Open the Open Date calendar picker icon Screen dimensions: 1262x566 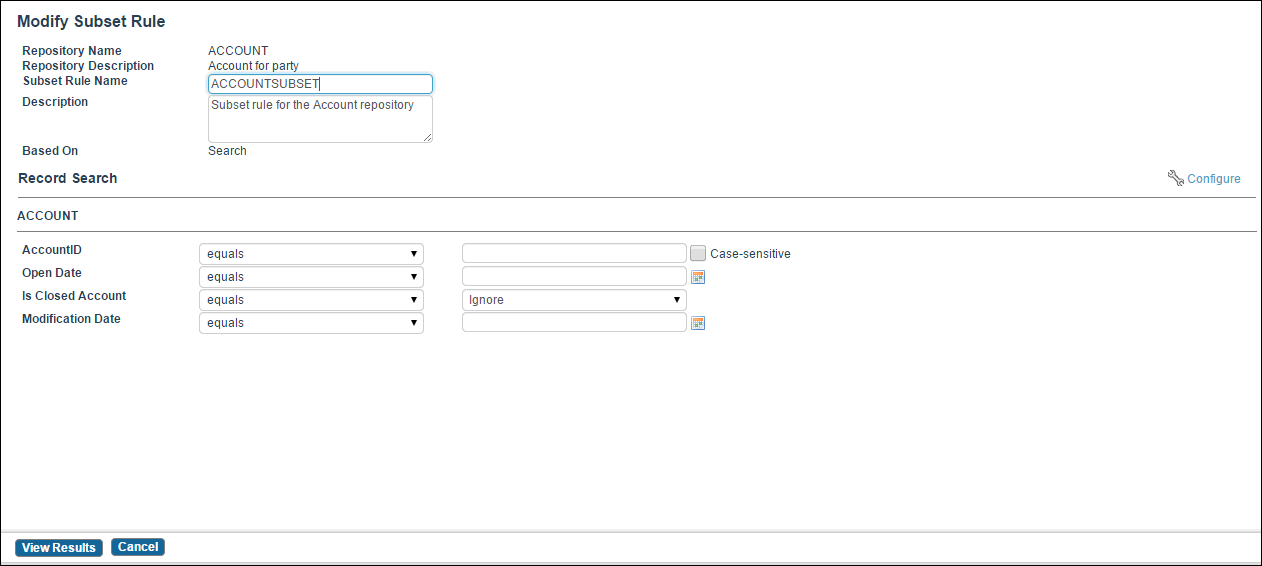[698, 277]
